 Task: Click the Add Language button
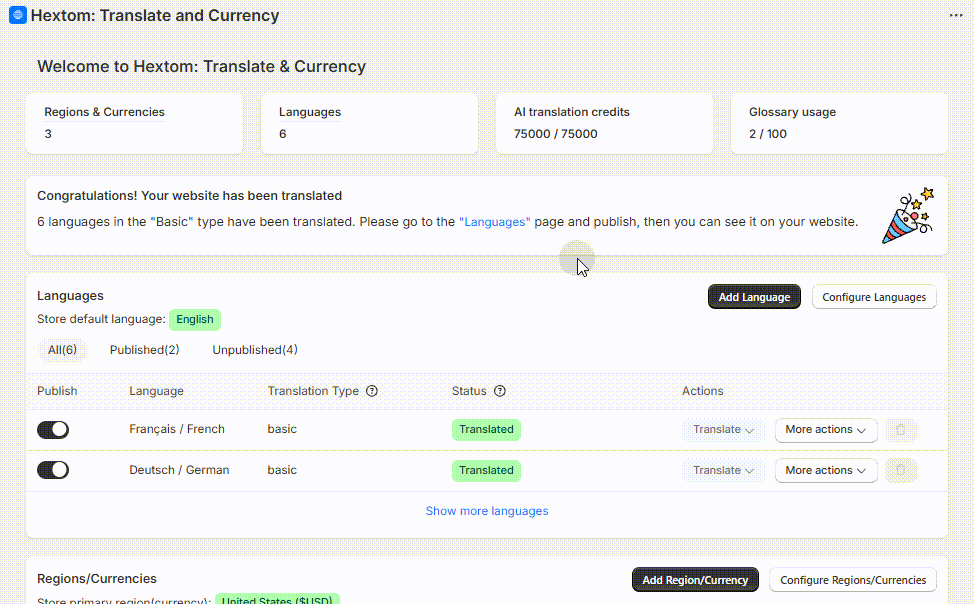(754, 297)
